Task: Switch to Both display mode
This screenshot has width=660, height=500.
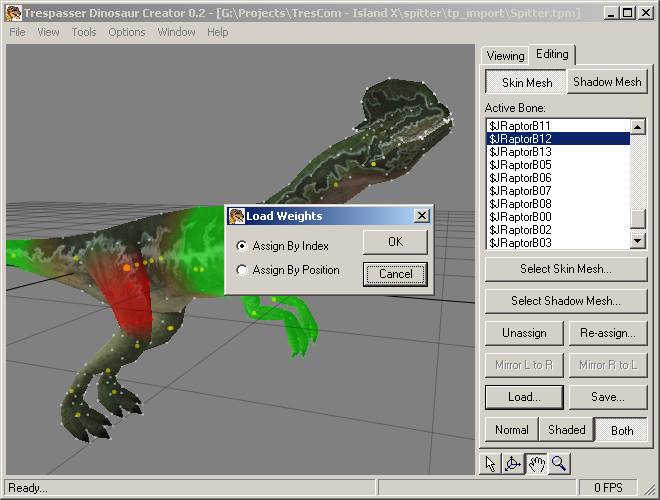Action: [x=622, y=430]
